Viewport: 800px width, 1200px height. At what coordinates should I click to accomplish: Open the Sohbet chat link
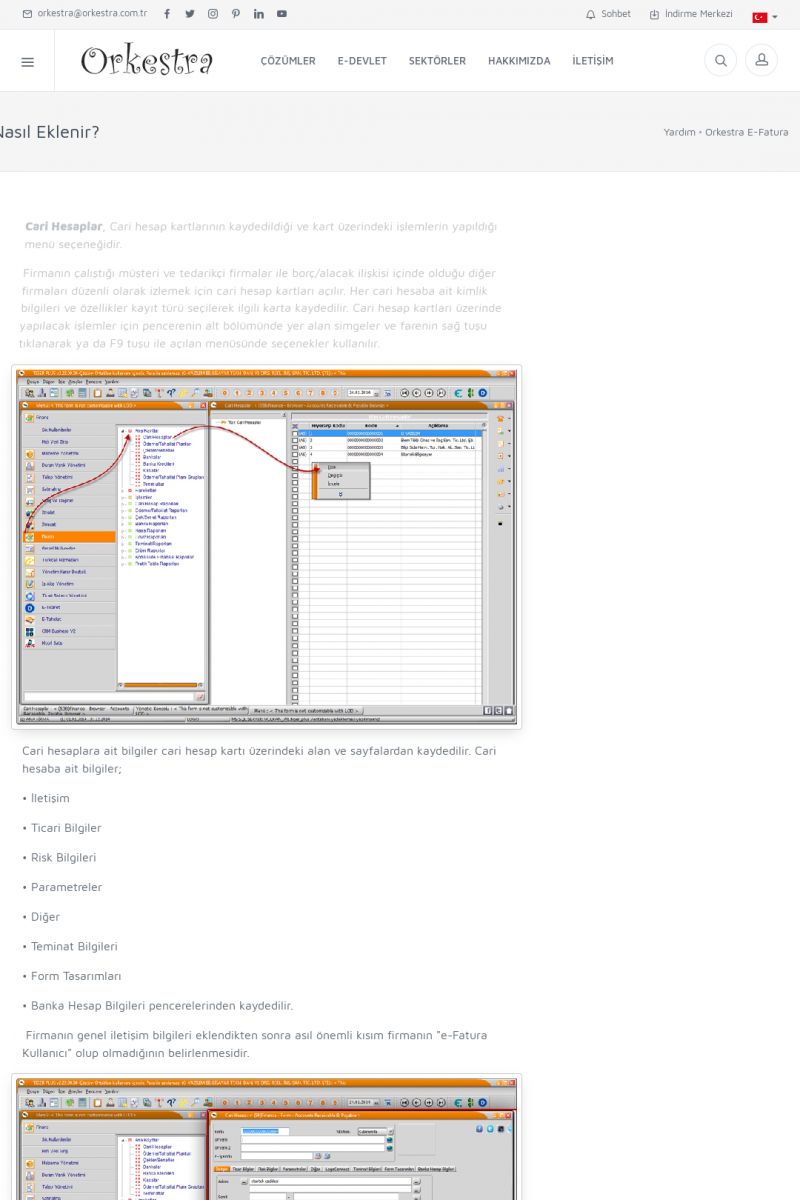[608, 14]
